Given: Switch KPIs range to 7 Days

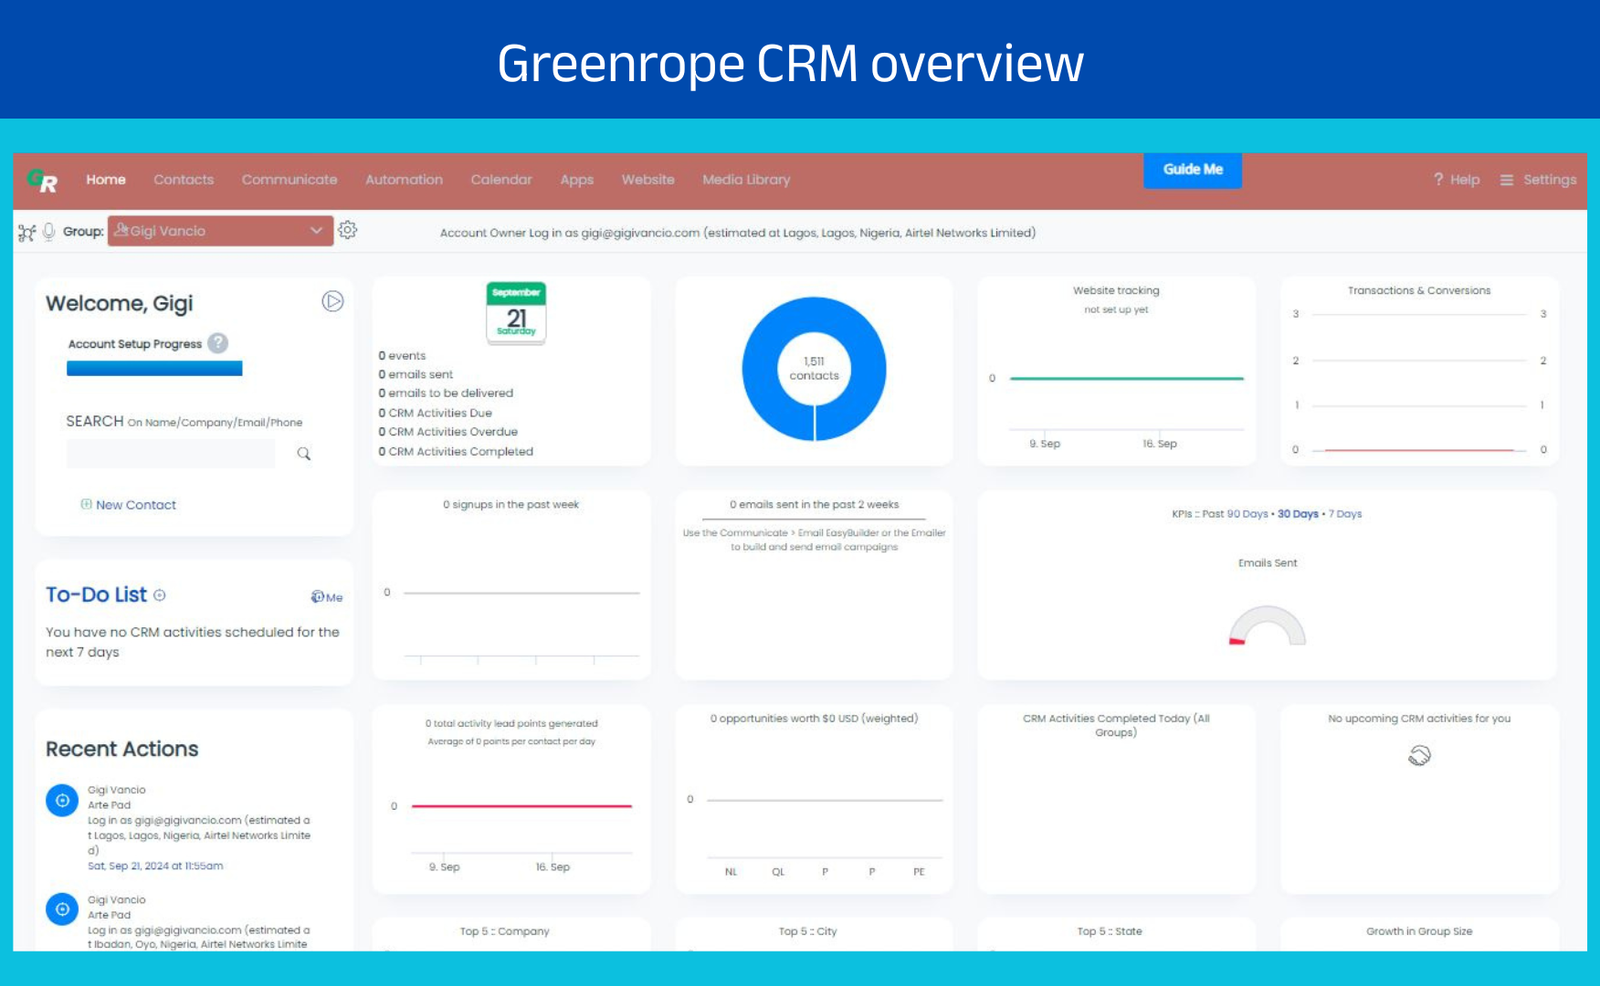Looking at the screenshot, I should [x=1345, y=514].
